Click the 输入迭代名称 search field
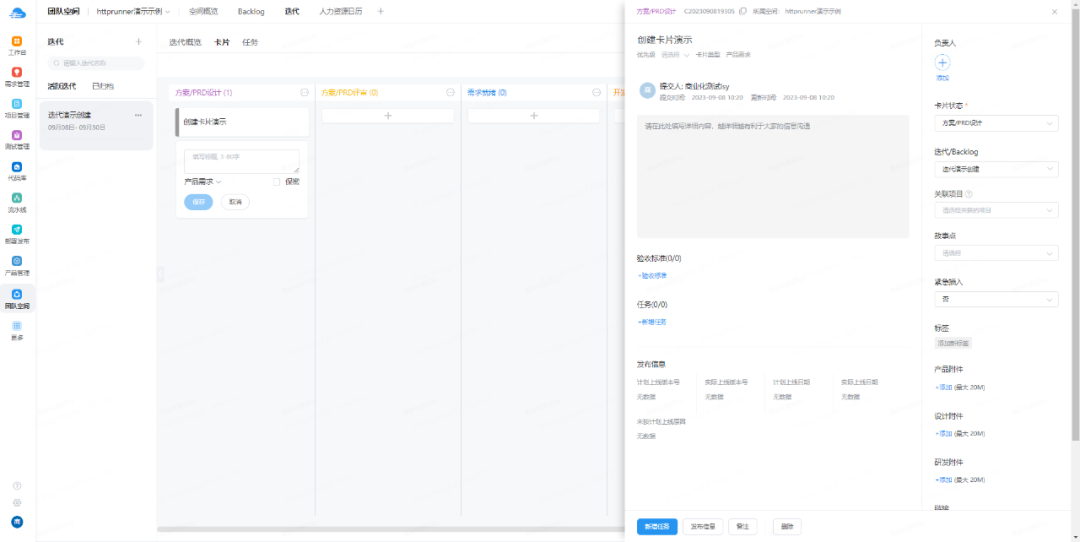Screen dimensions: 1080x542 96,63
